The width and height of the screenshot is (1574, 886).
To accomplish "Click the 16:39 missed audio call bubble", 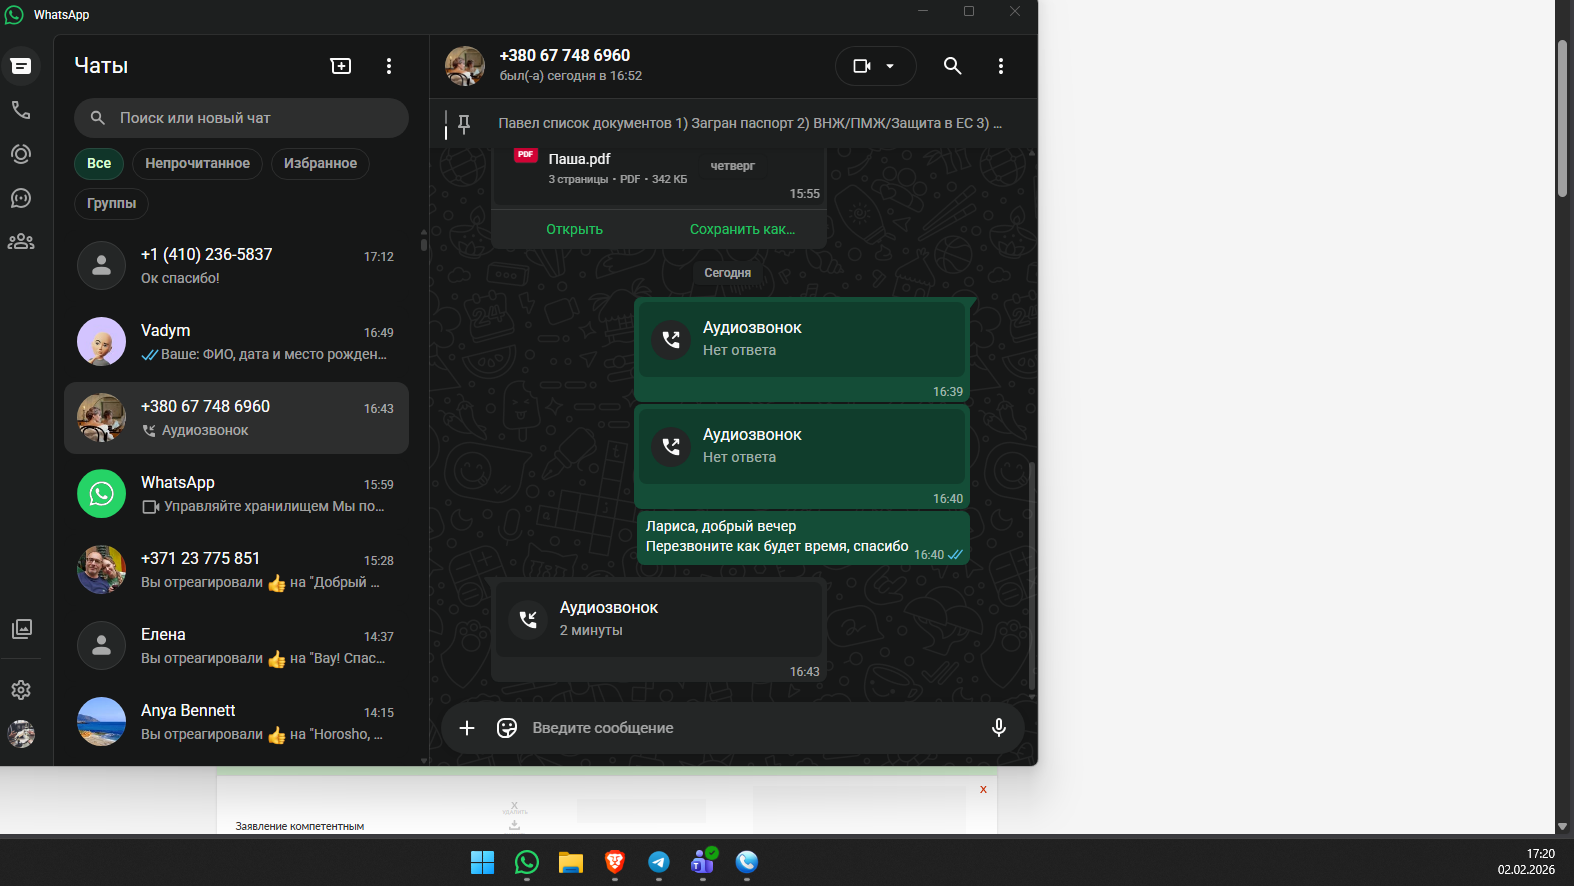I will 803,350.
